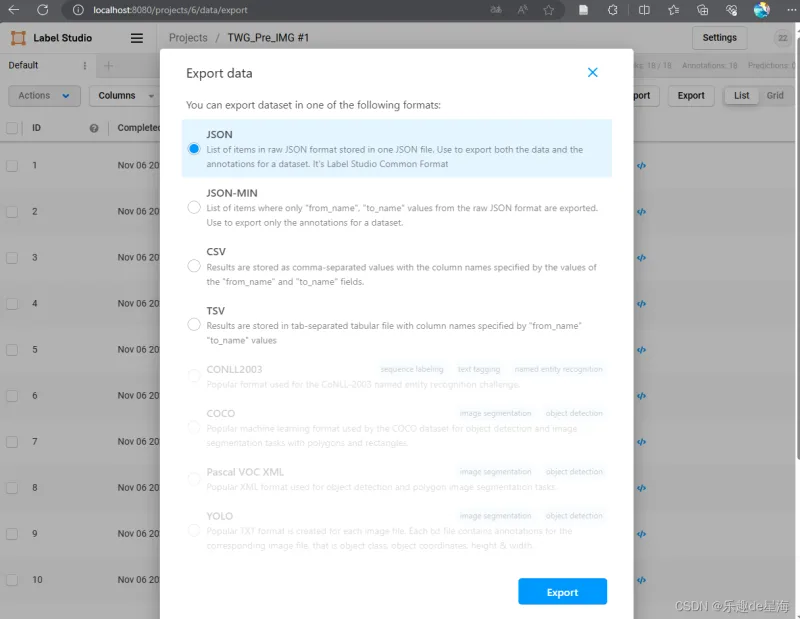Open the browser profile avatar

point(761,10)
